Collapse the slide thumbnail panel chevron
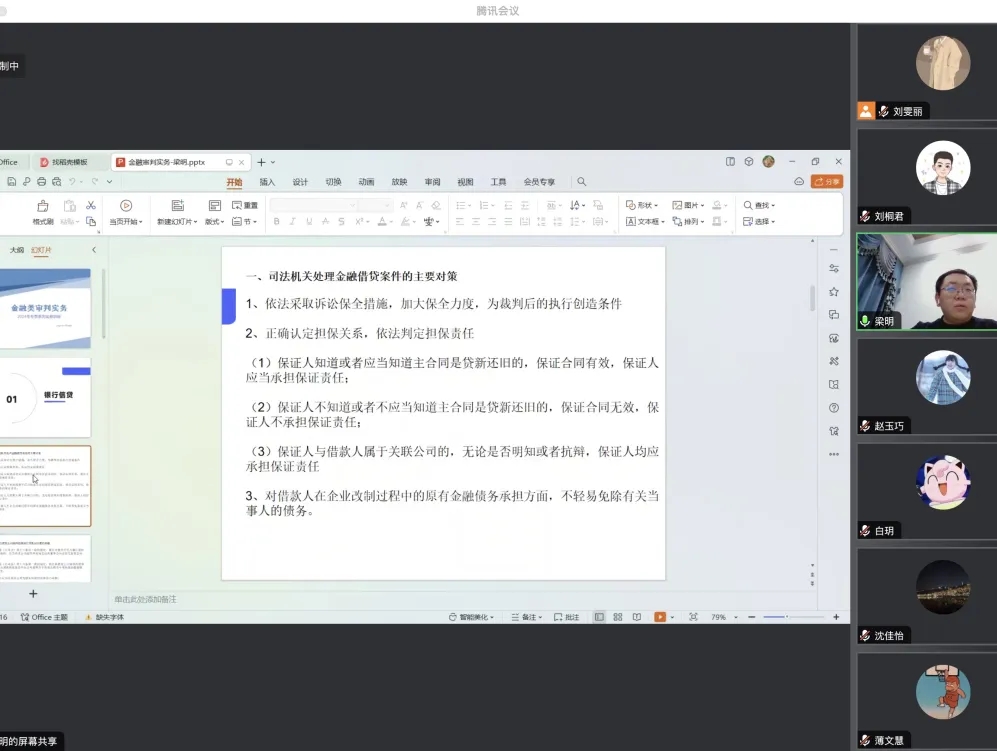 pyautogui.click(x=94, y=250)
